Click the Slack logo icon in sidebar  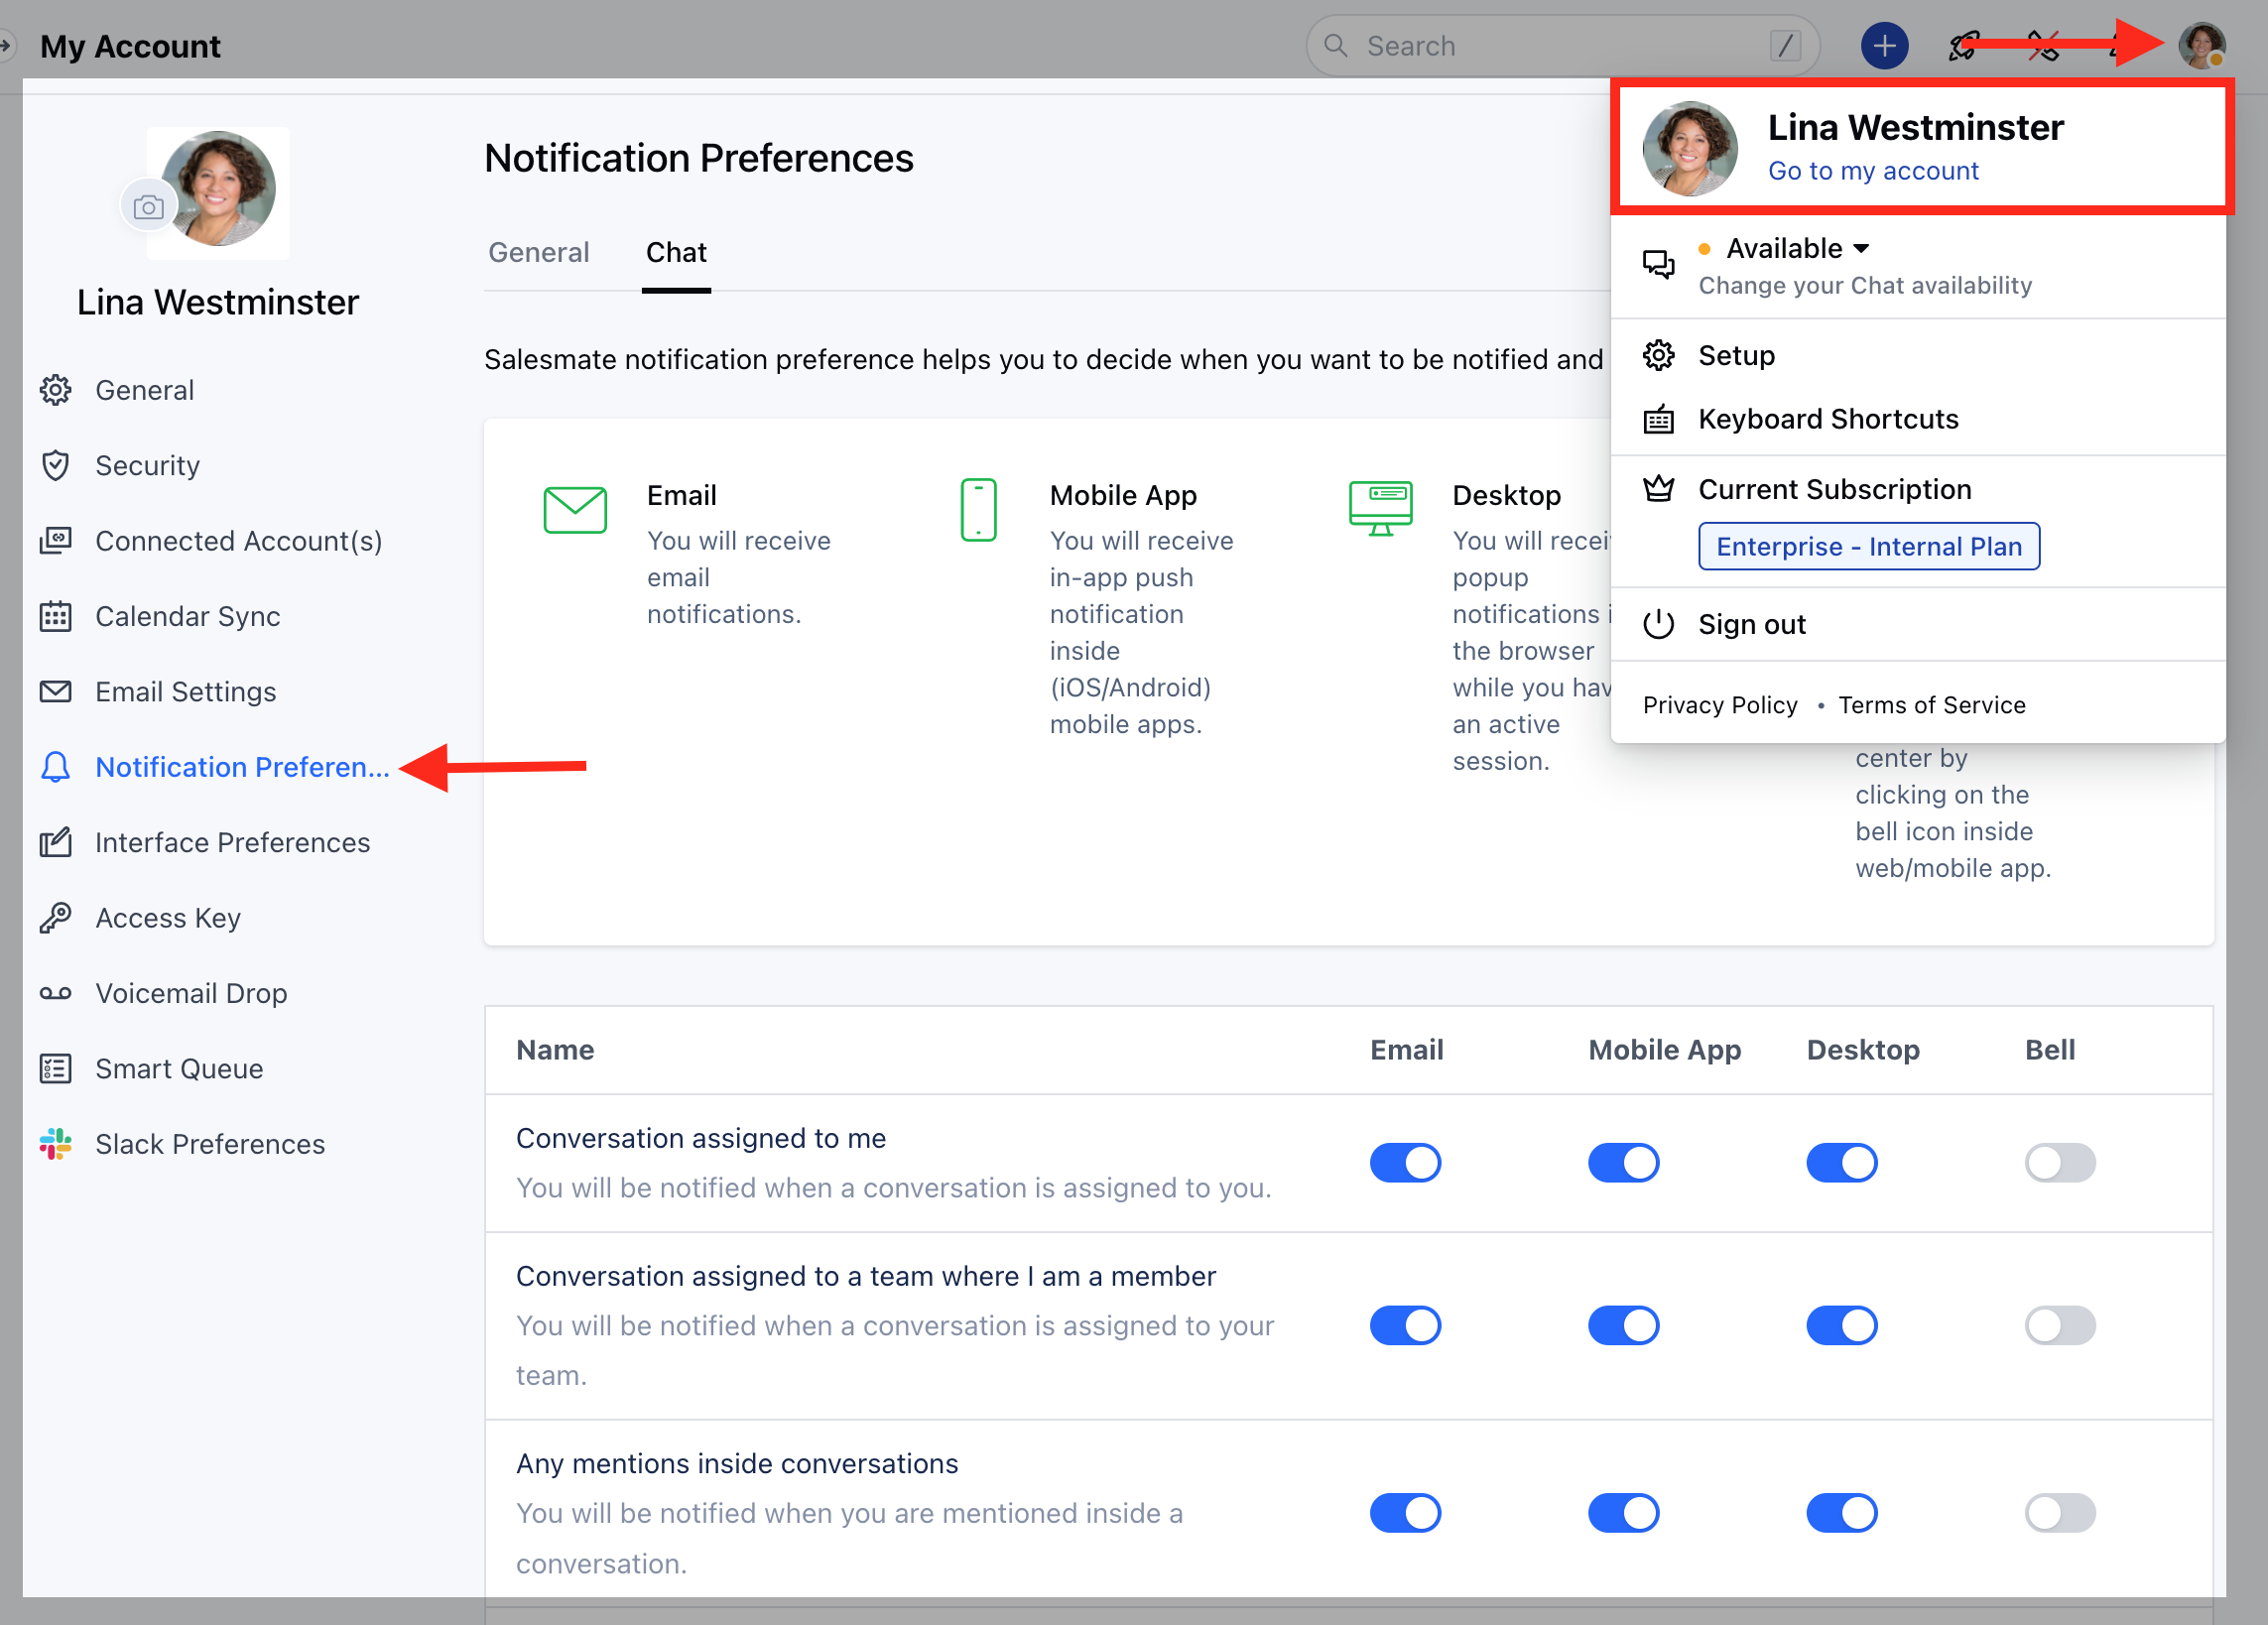[56, 1144]
